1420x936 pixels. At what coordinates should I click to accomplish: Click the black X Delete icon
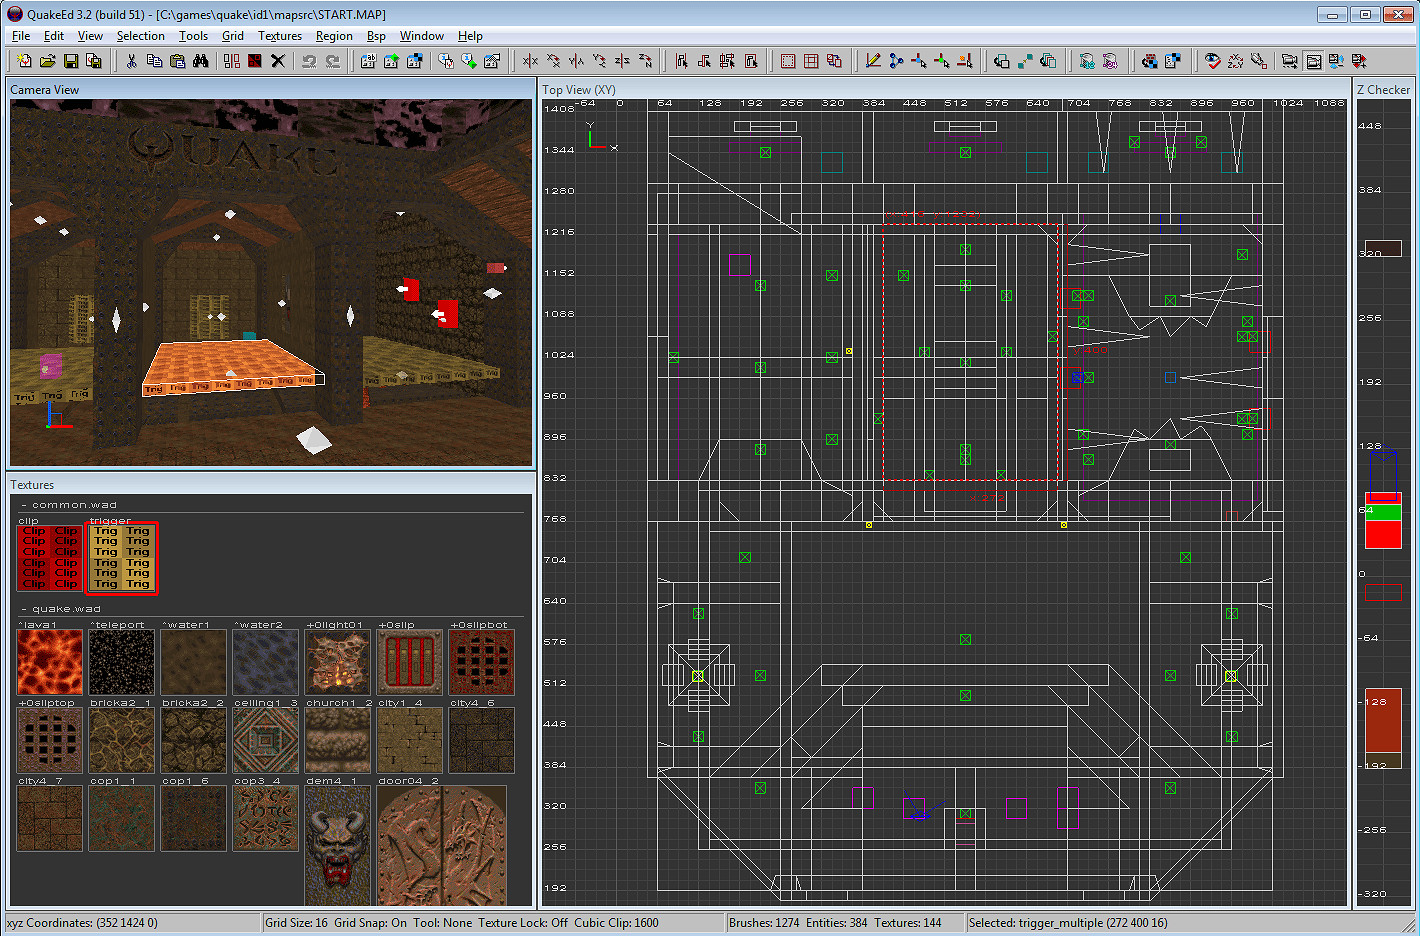pos(278,61)
